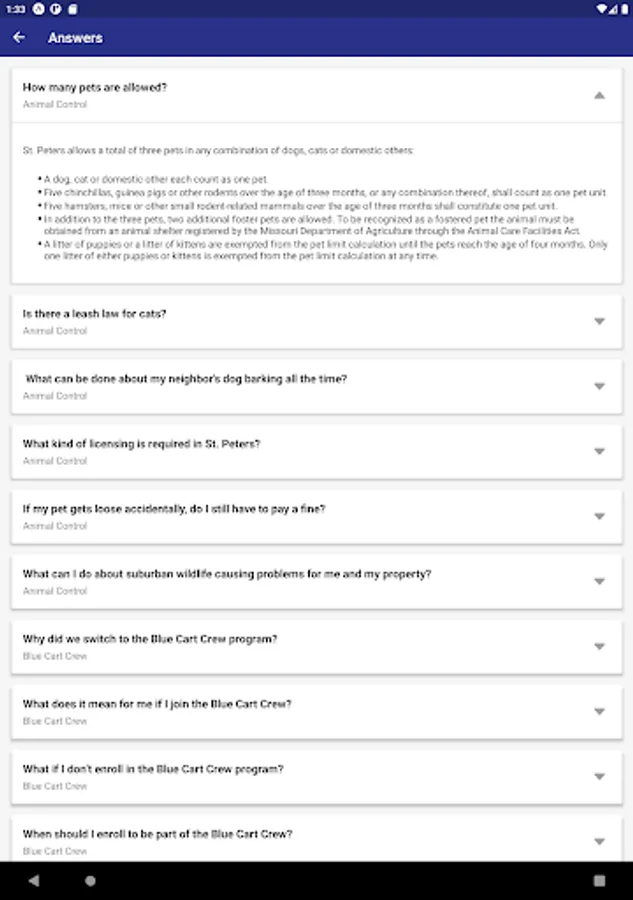Expand the leash law for cats question
This screenshot has width=633, height=900.
tap(599, 321)
